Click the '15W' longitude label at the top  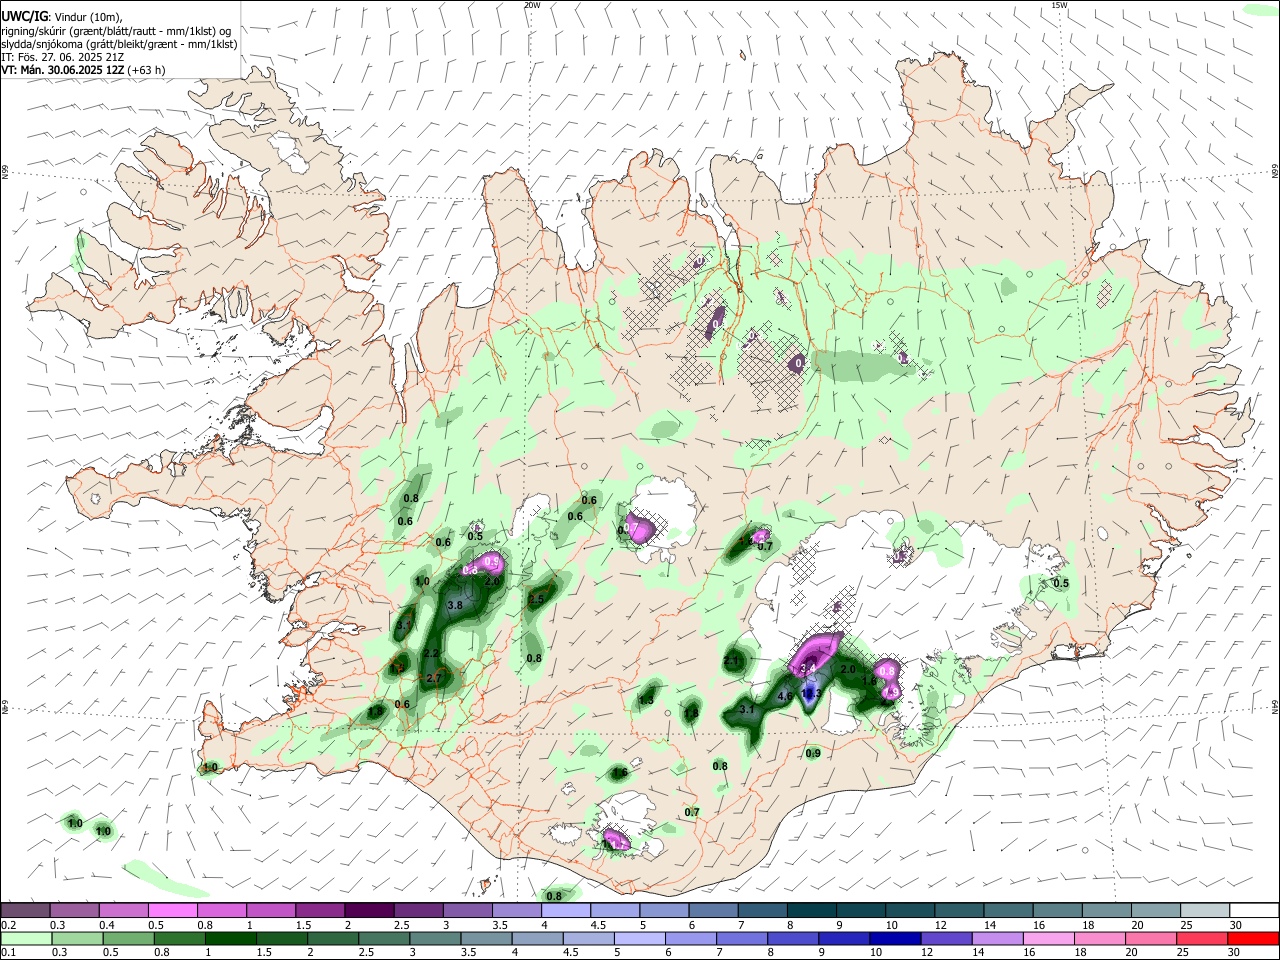[1059, 5]
